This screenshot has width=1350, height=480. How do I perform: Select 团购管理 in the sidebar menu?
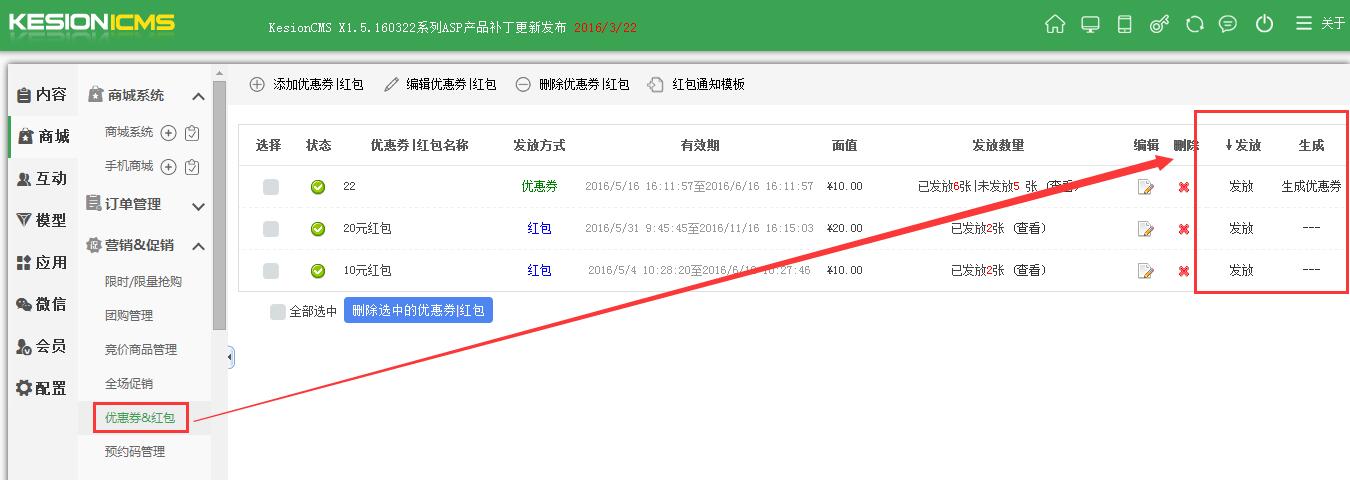pyautogui.click(x=129, y=315)
